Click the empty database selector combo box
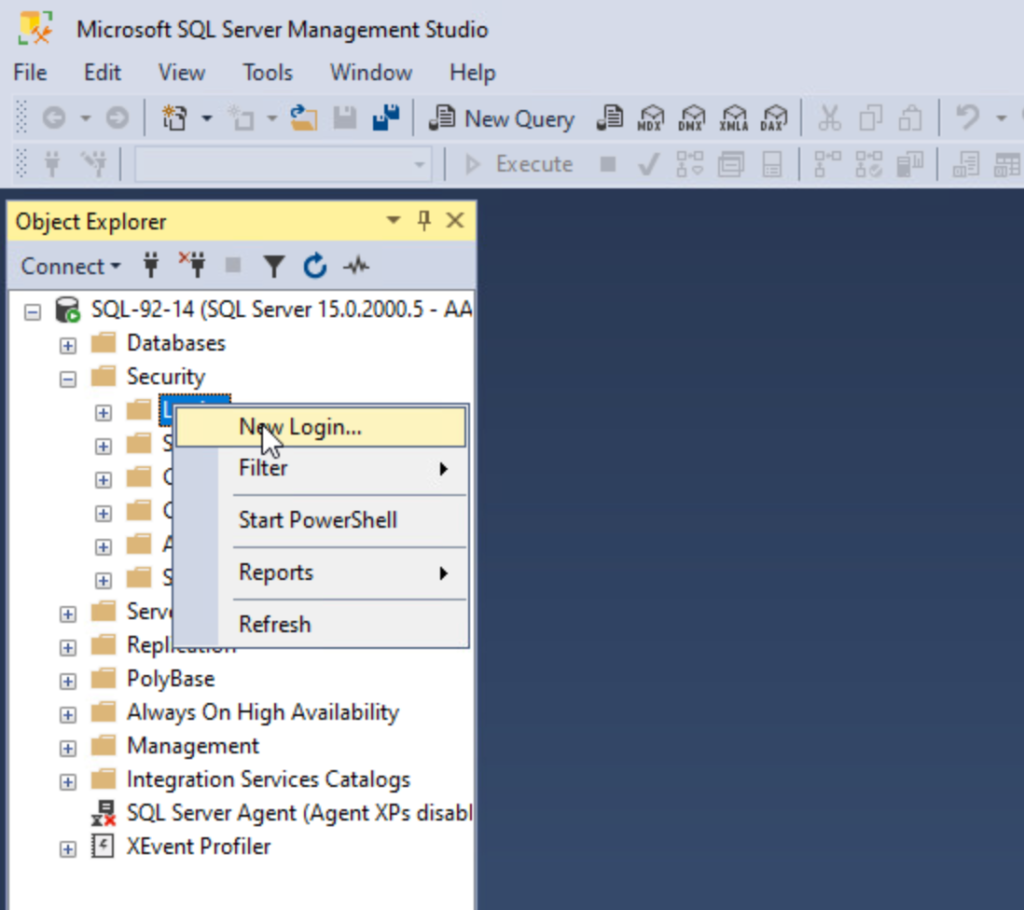Viewport: 1024px width, 910px height. [x=282, y=164]
